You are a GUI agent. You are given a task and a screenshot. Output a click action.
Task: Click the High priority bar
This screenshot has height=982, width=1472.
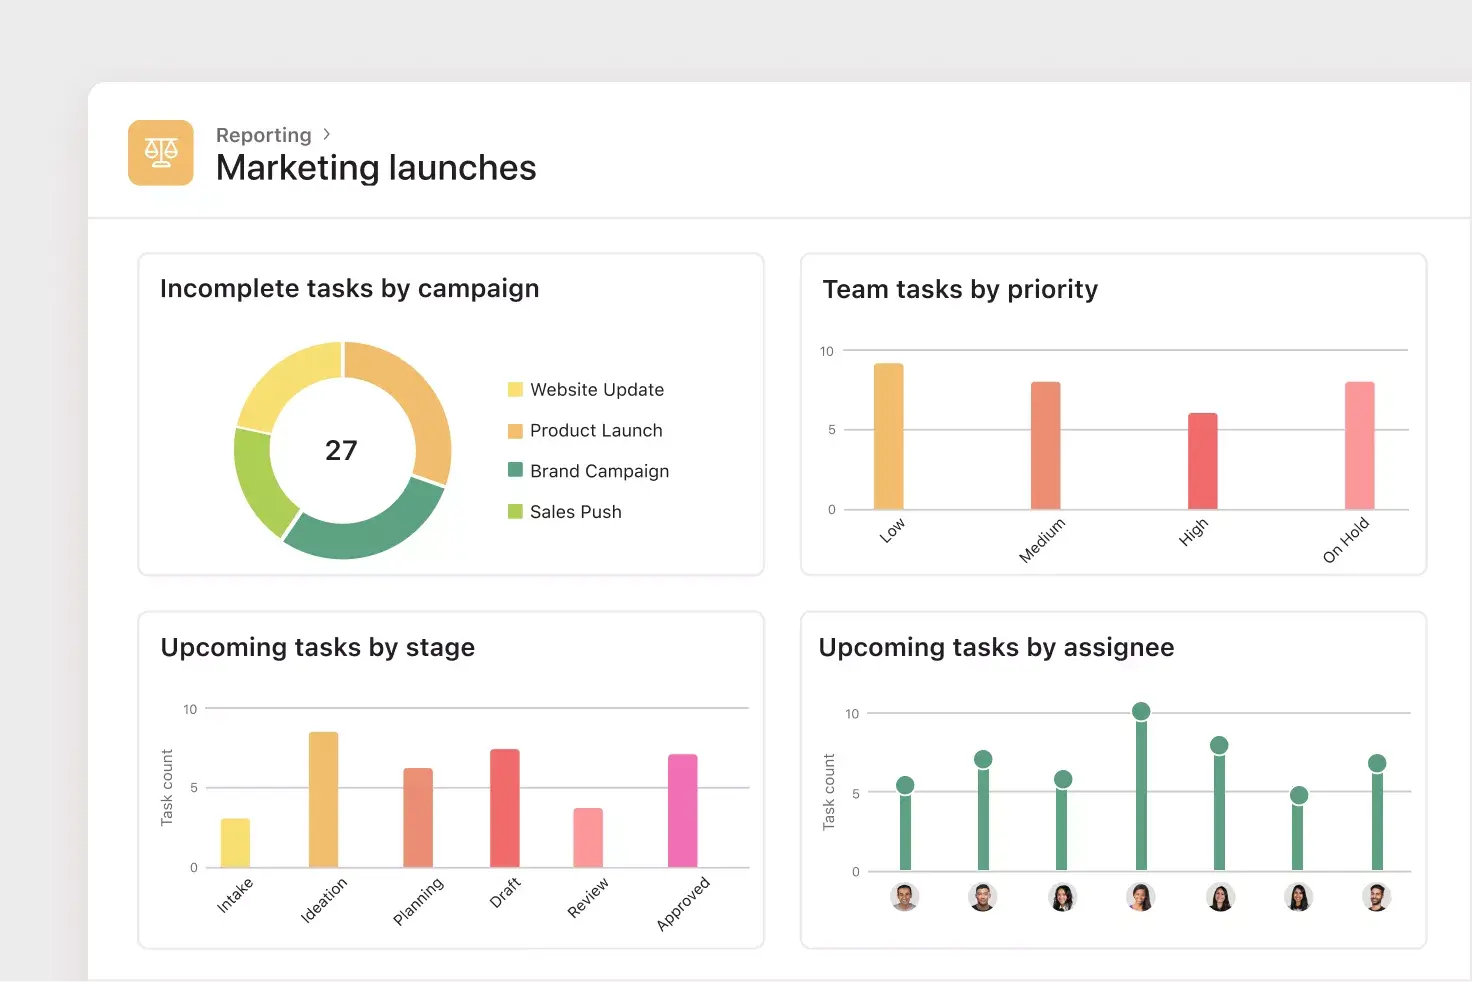[1202, 460]
